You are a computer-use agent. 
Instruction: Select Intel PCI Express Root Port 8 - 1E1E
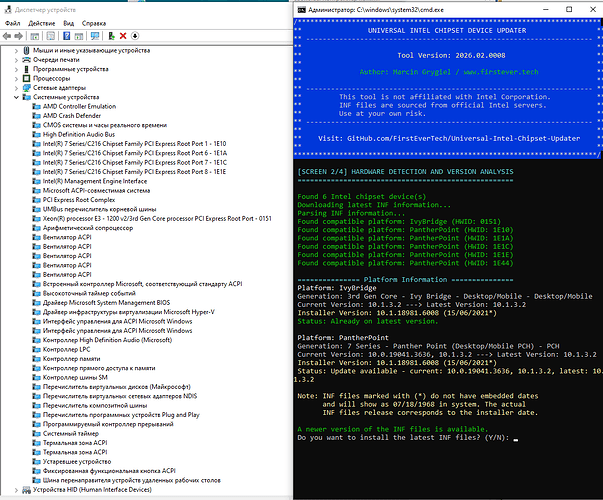134,172
